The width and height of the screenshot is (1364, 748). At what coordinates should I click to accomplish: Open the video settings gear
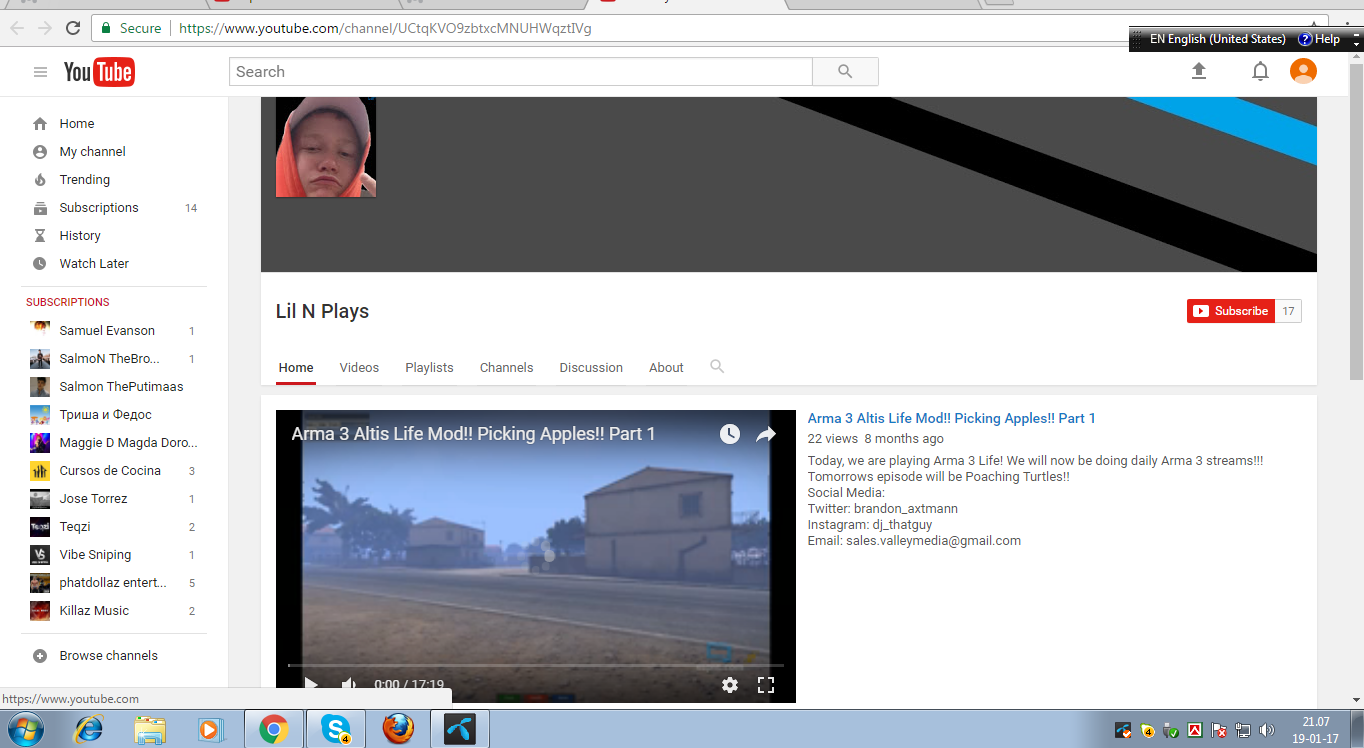coord(730,685)
